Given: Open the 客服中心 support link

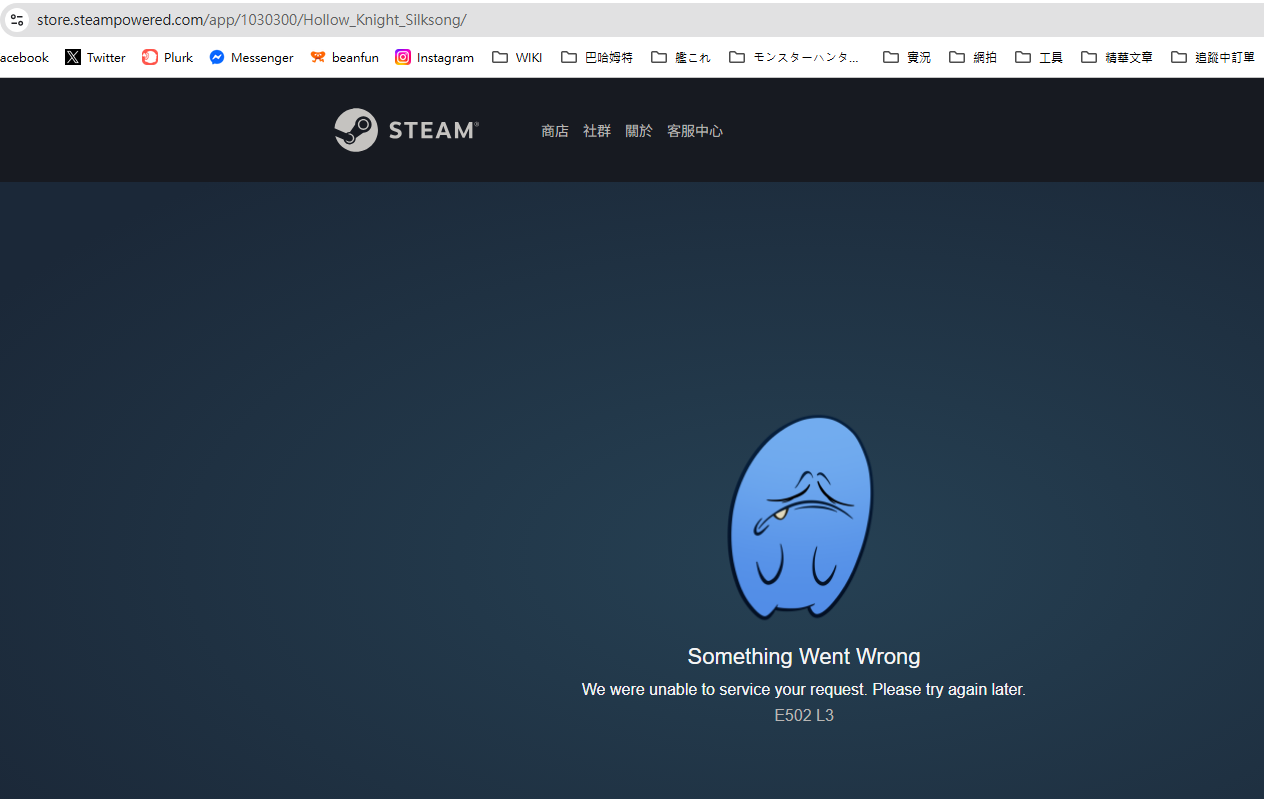Looking at the screenshot, I should click(x=695, y=131).
